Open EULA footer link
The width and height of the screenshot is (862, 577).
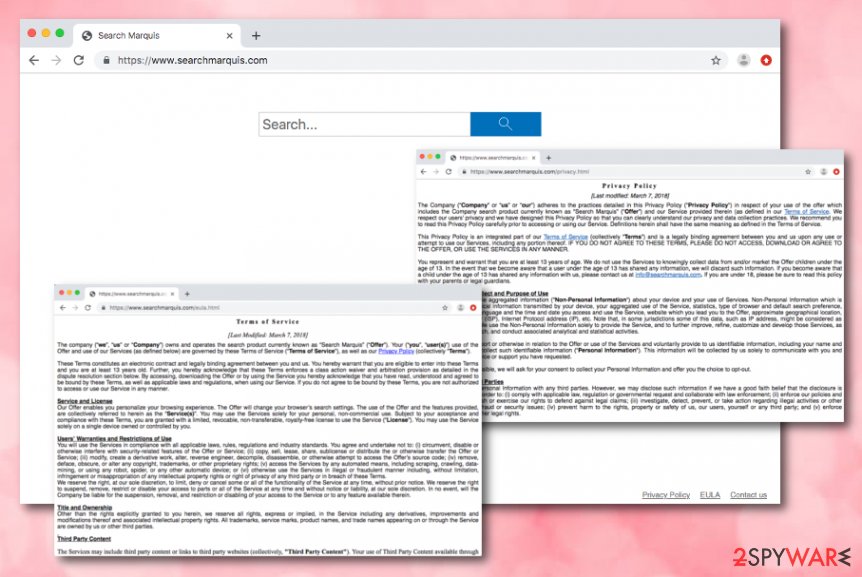710,495
